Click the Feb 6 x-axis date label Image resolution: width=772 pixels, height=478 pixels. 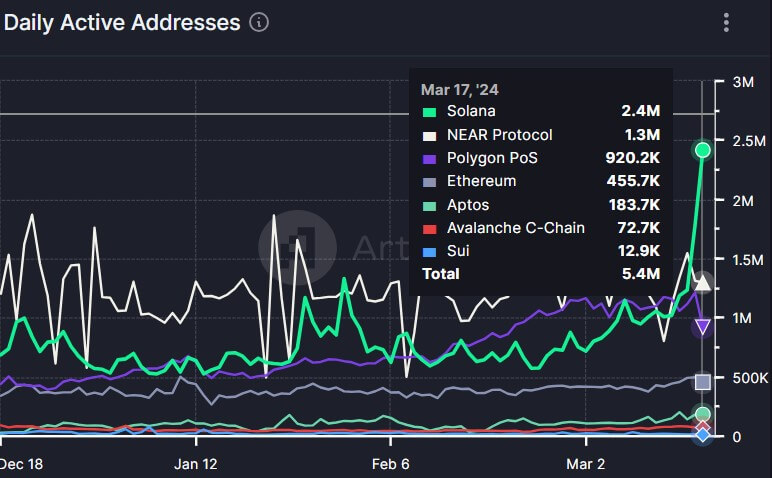click(392, 464)
